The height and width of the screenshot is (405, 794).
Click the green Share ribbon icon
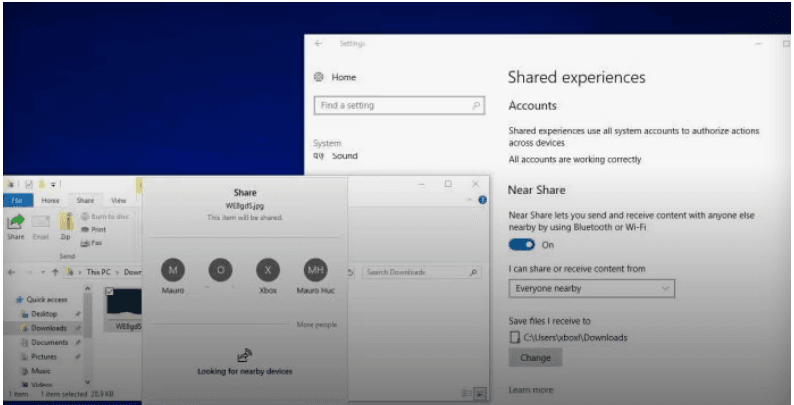[16, 222]
